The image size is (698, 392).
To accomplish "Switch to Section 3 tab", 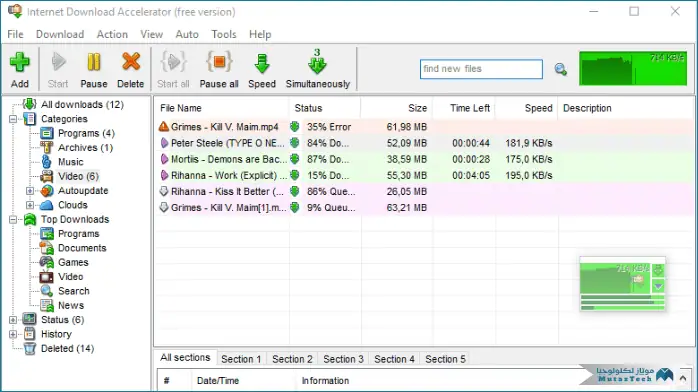I will click(x=343, y=359).
